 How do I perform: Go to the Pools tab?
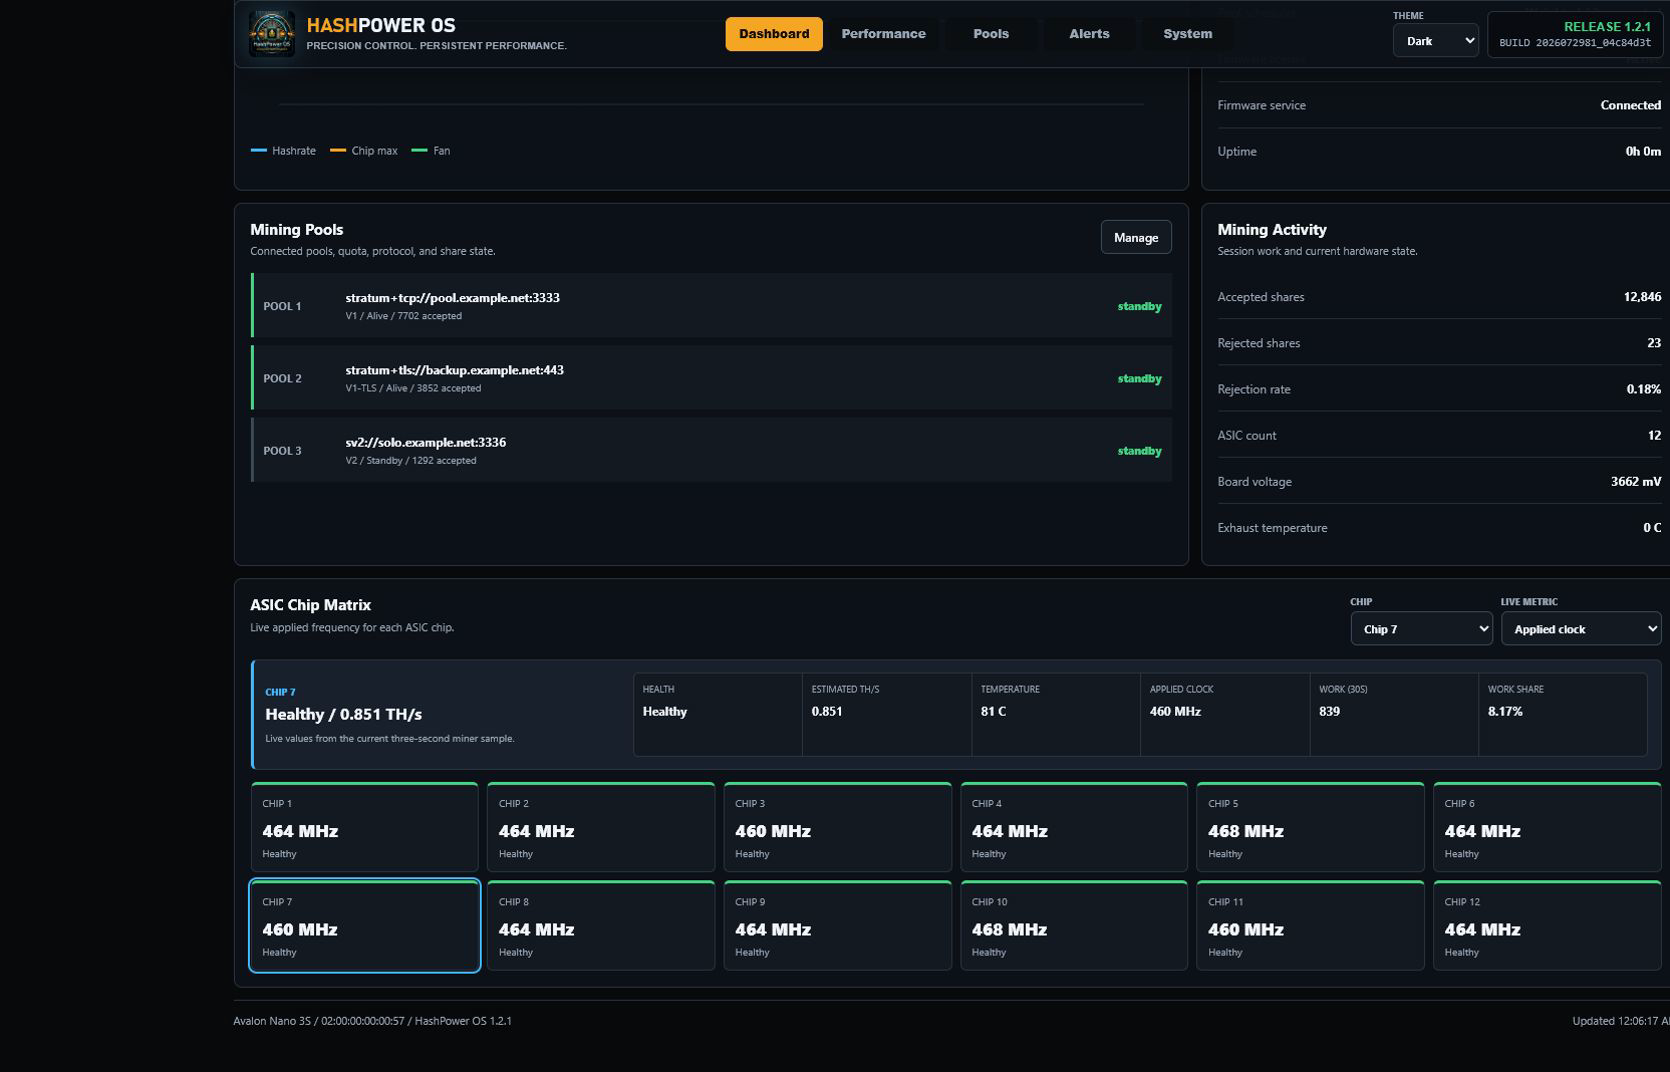[x=991, y=34]
